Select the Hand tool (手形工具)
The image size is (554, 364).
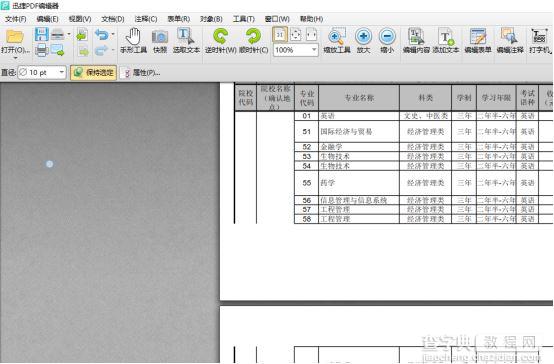click(x=133, y=41)
